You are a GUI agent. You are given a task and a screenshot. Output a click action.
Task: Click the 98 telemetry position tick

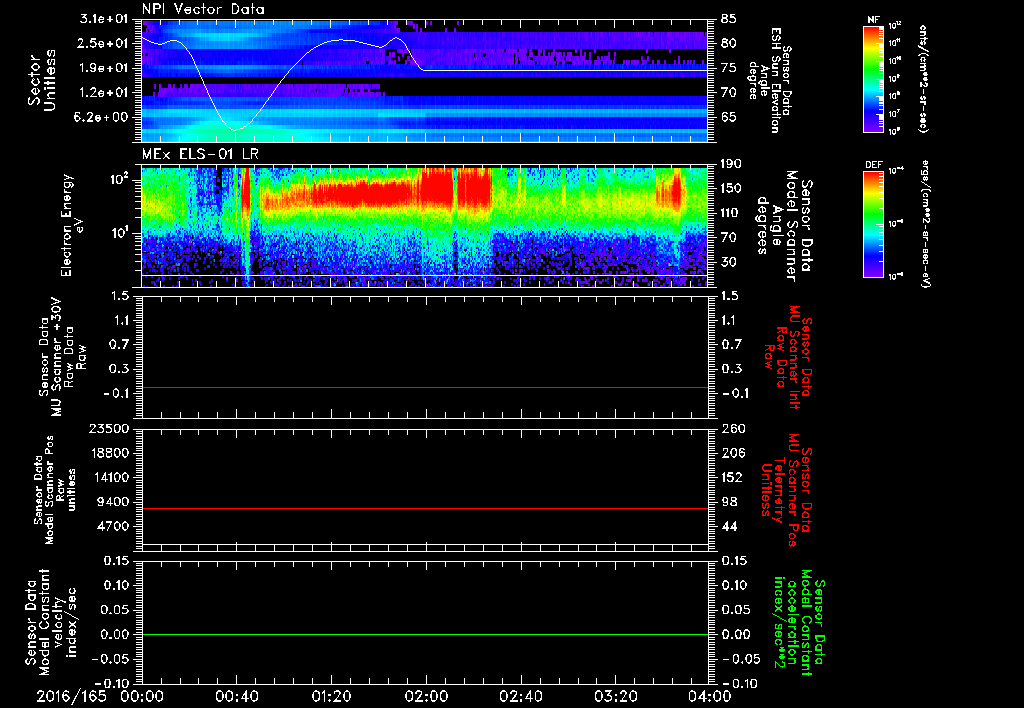(728, 502)
